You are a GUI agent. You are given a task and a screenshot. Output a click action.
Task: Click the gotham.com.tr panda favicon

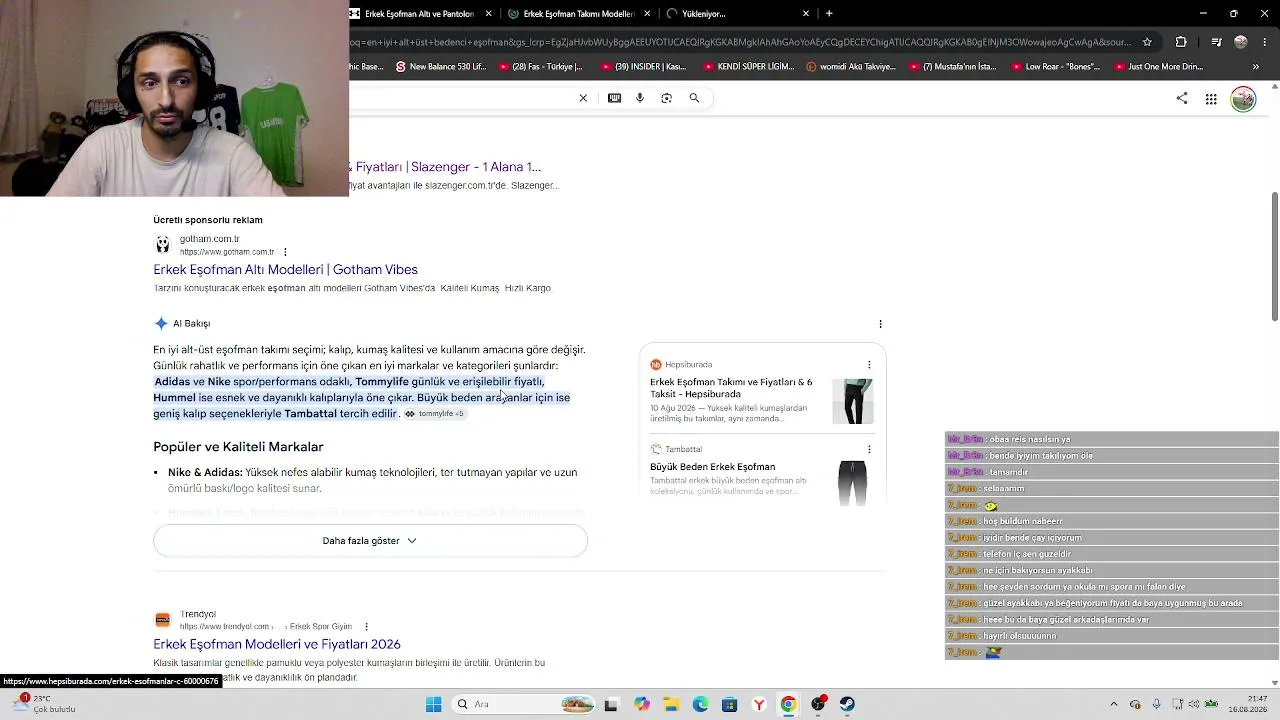[x=163, y=245]
